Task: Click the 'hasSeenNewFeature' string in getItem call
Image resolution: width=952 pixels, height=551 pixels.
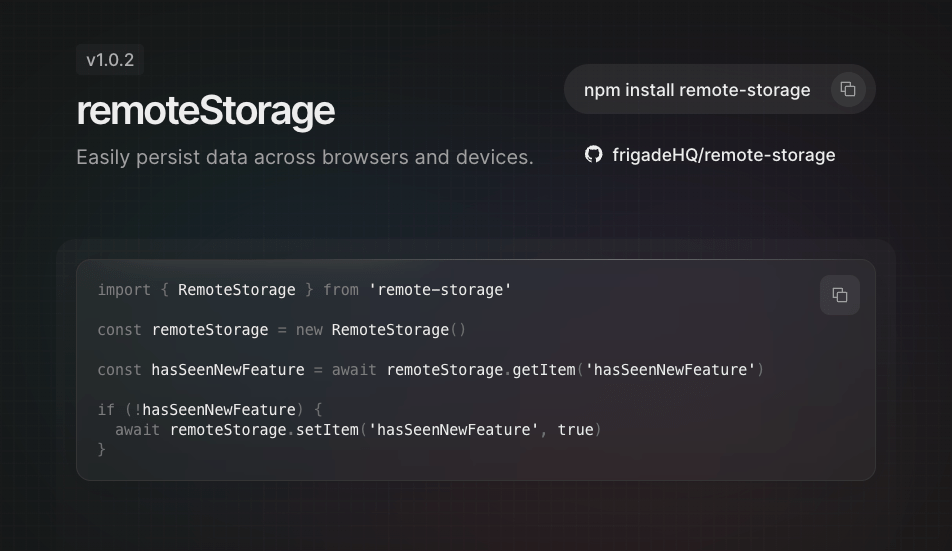Action: pyautogui.click(x=670, y=370)
